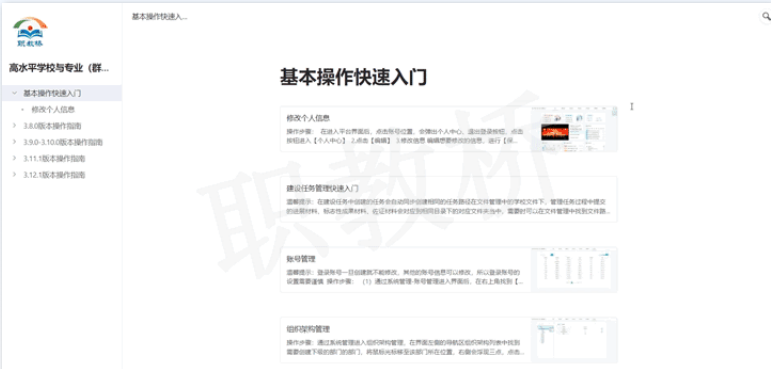The width and height of the screenshot is (771, 369).
Task: Click the 基本操作快速入门 breadcrumb
Action: [159, 17]
